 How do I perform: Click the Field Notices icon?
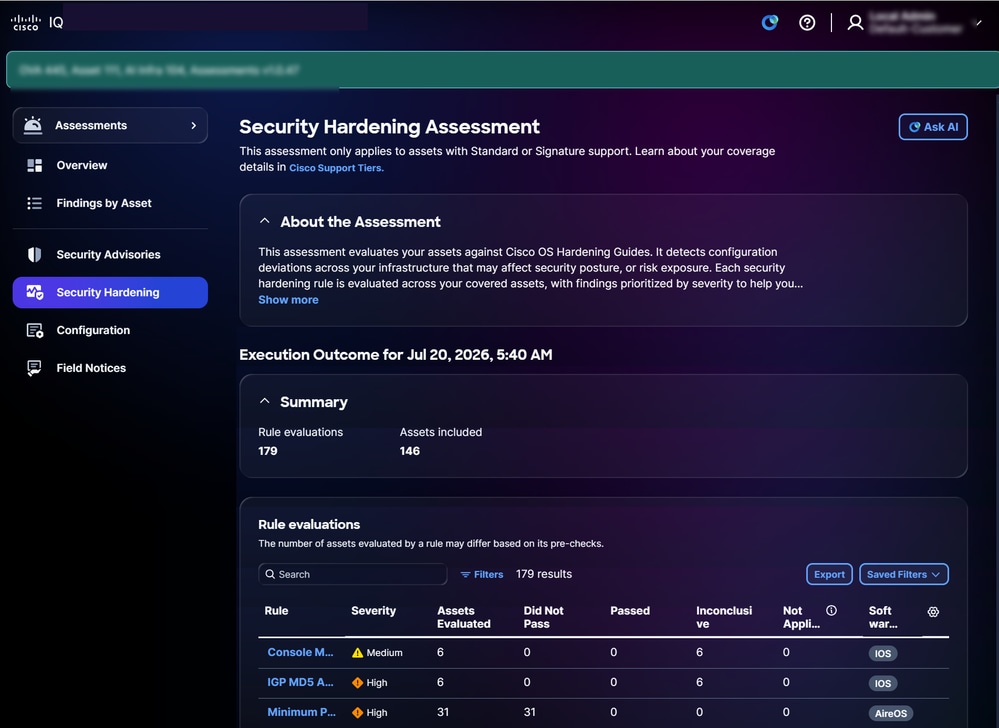point(34,368)
